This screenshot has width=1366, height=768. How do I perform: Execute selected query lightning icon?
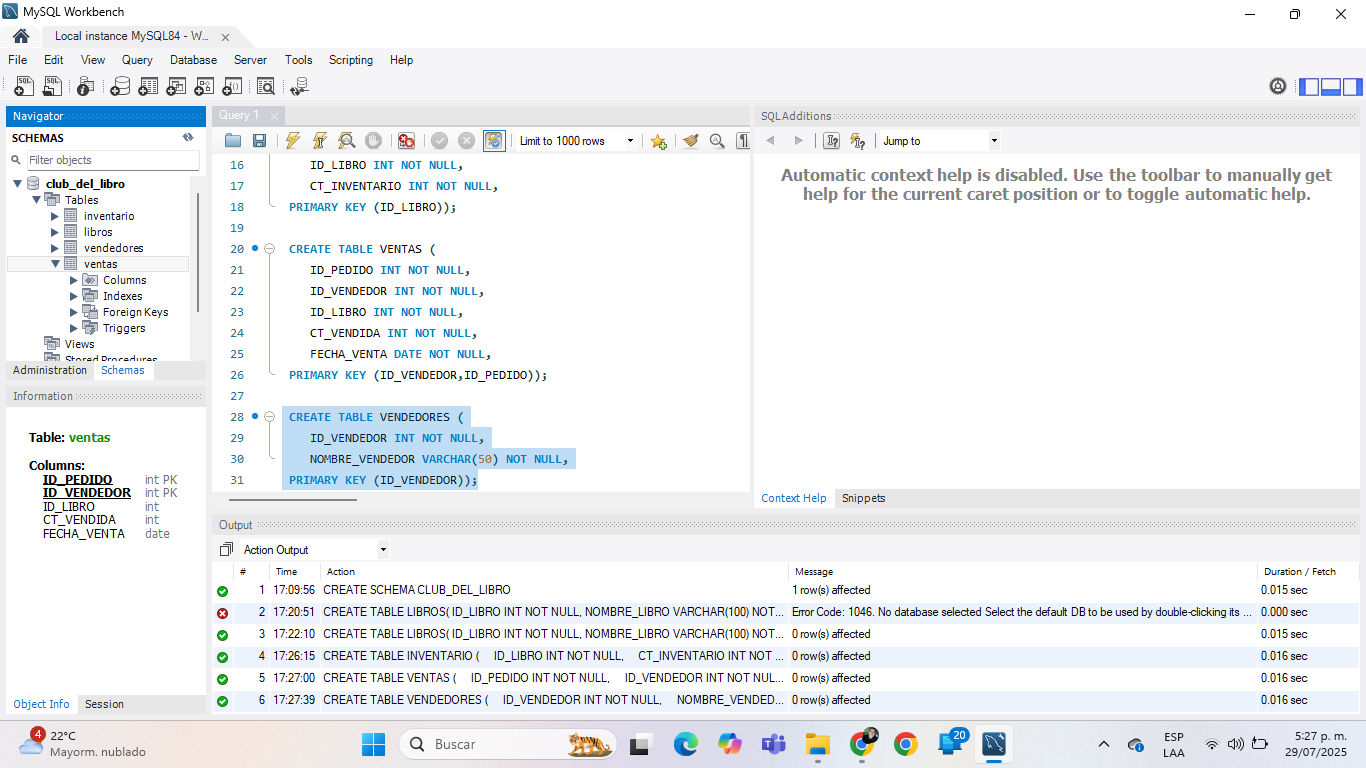[292, 141]
